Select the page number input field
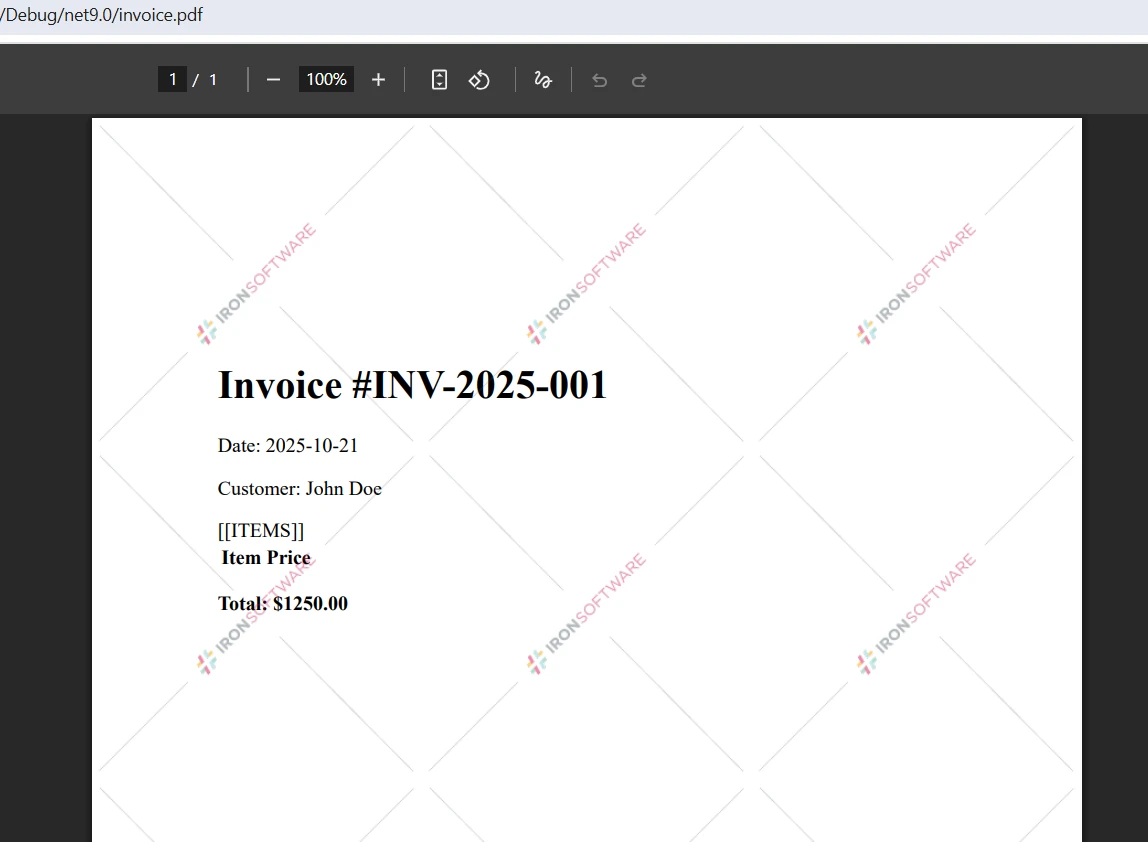The height and width of the screenshot is (842, 1148). [x=172, y=79]
